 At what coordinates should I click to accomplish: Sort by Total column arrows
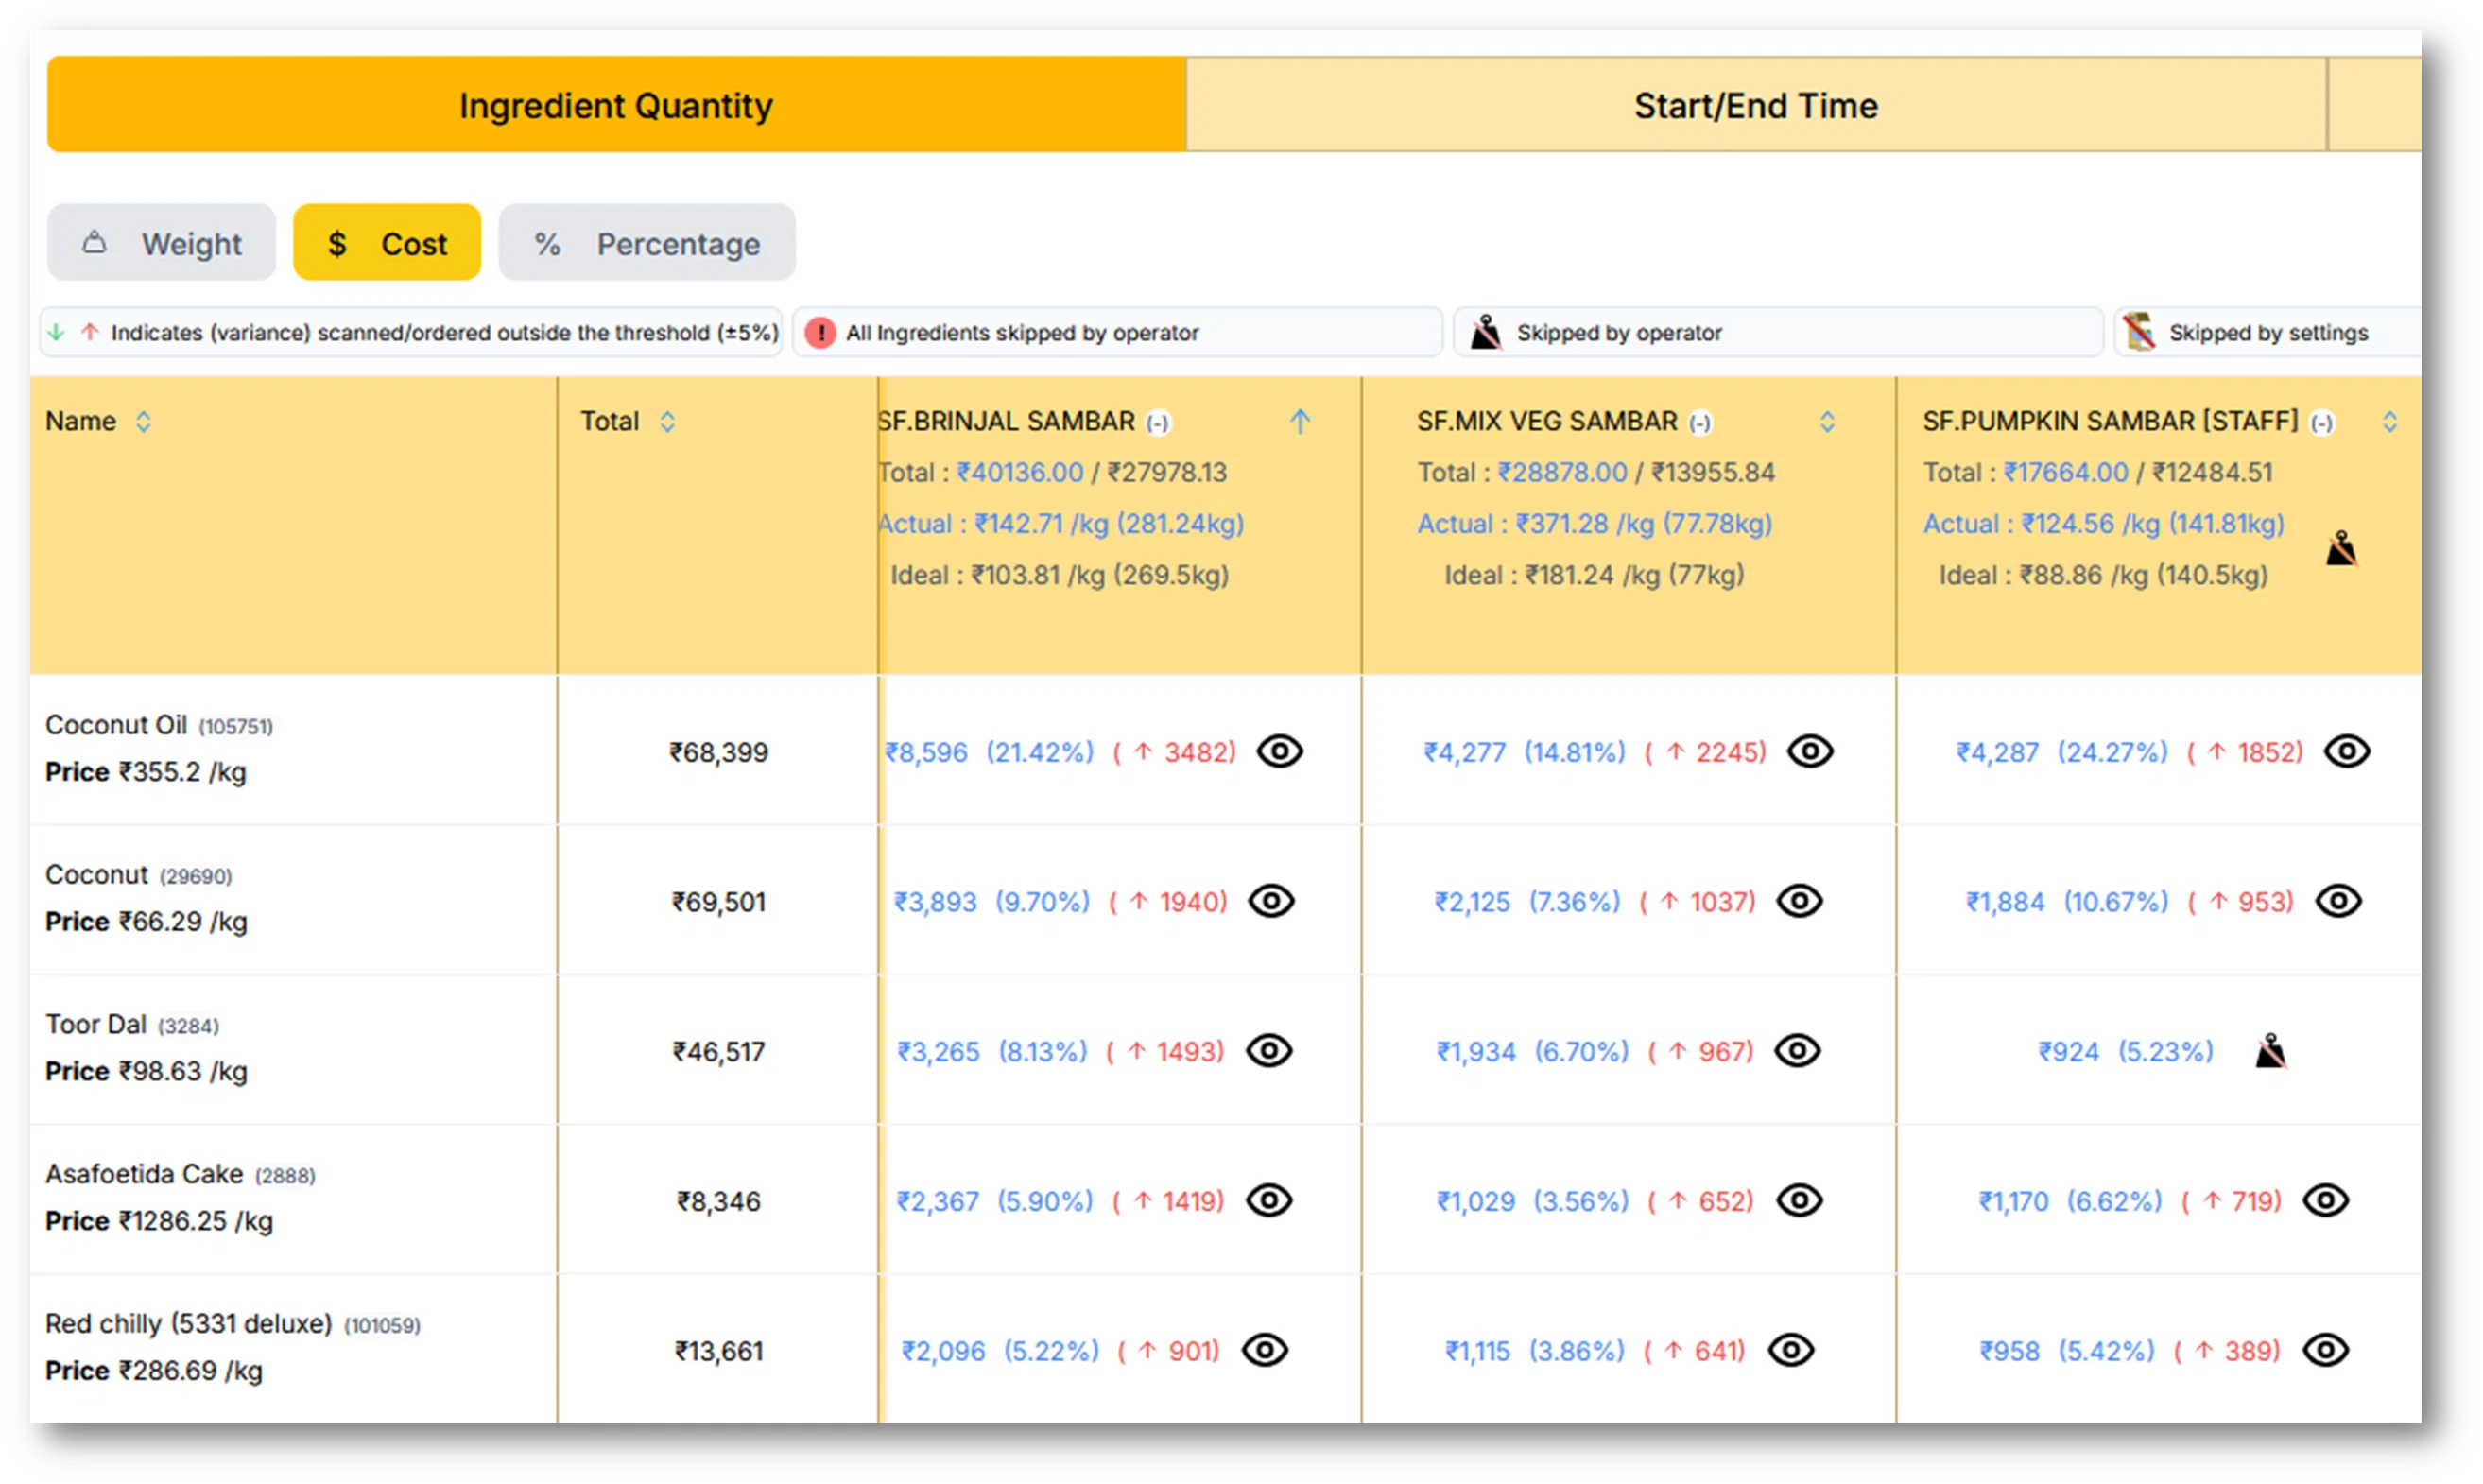coord(667,421)
